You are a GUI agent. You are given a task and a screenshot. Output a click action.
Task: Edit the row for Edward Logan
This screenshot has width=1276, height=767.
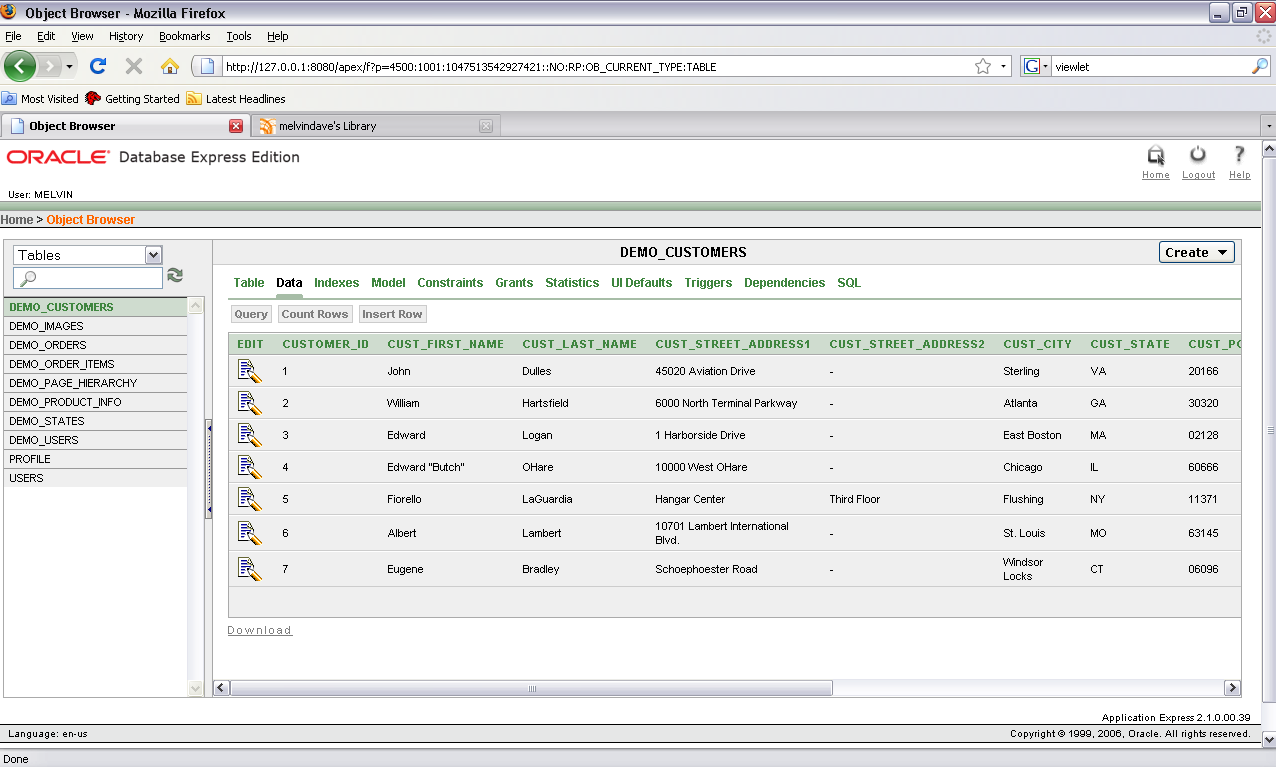pos(249,435)
